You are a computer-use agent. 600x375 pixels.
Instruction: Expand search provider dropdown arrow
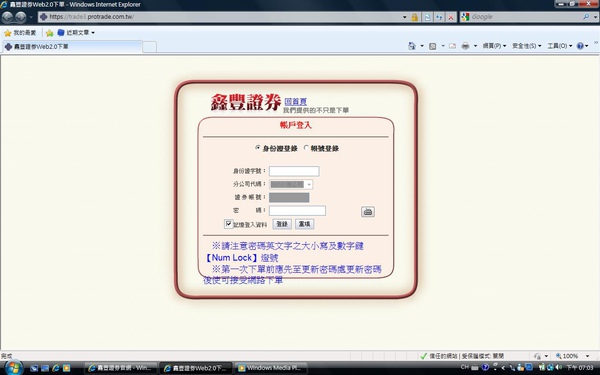pyautogui.click(x=595, y=17)
